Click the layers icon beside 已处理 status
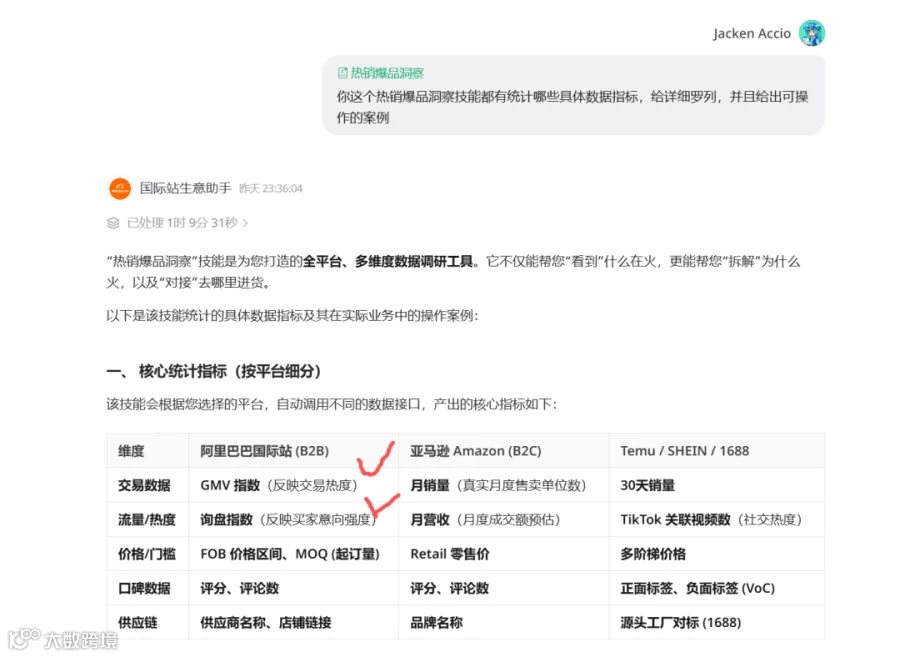Image resolution: width=900 pixels, height=657 pixels. point(113,223)
